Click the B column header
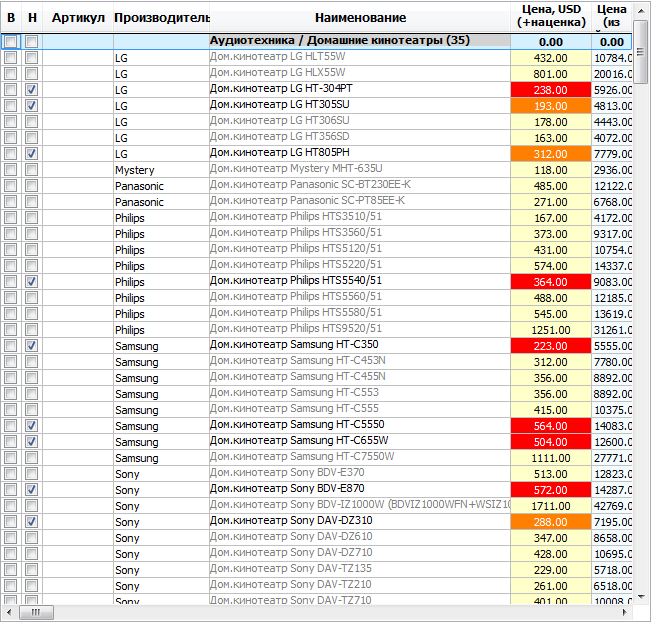 (x=11, y=17)
